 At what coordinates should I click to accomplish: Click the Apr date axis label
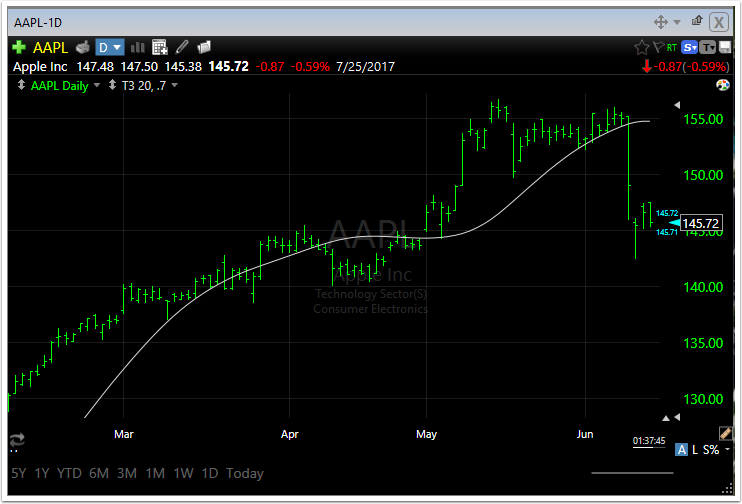click(x=290, y=434)
